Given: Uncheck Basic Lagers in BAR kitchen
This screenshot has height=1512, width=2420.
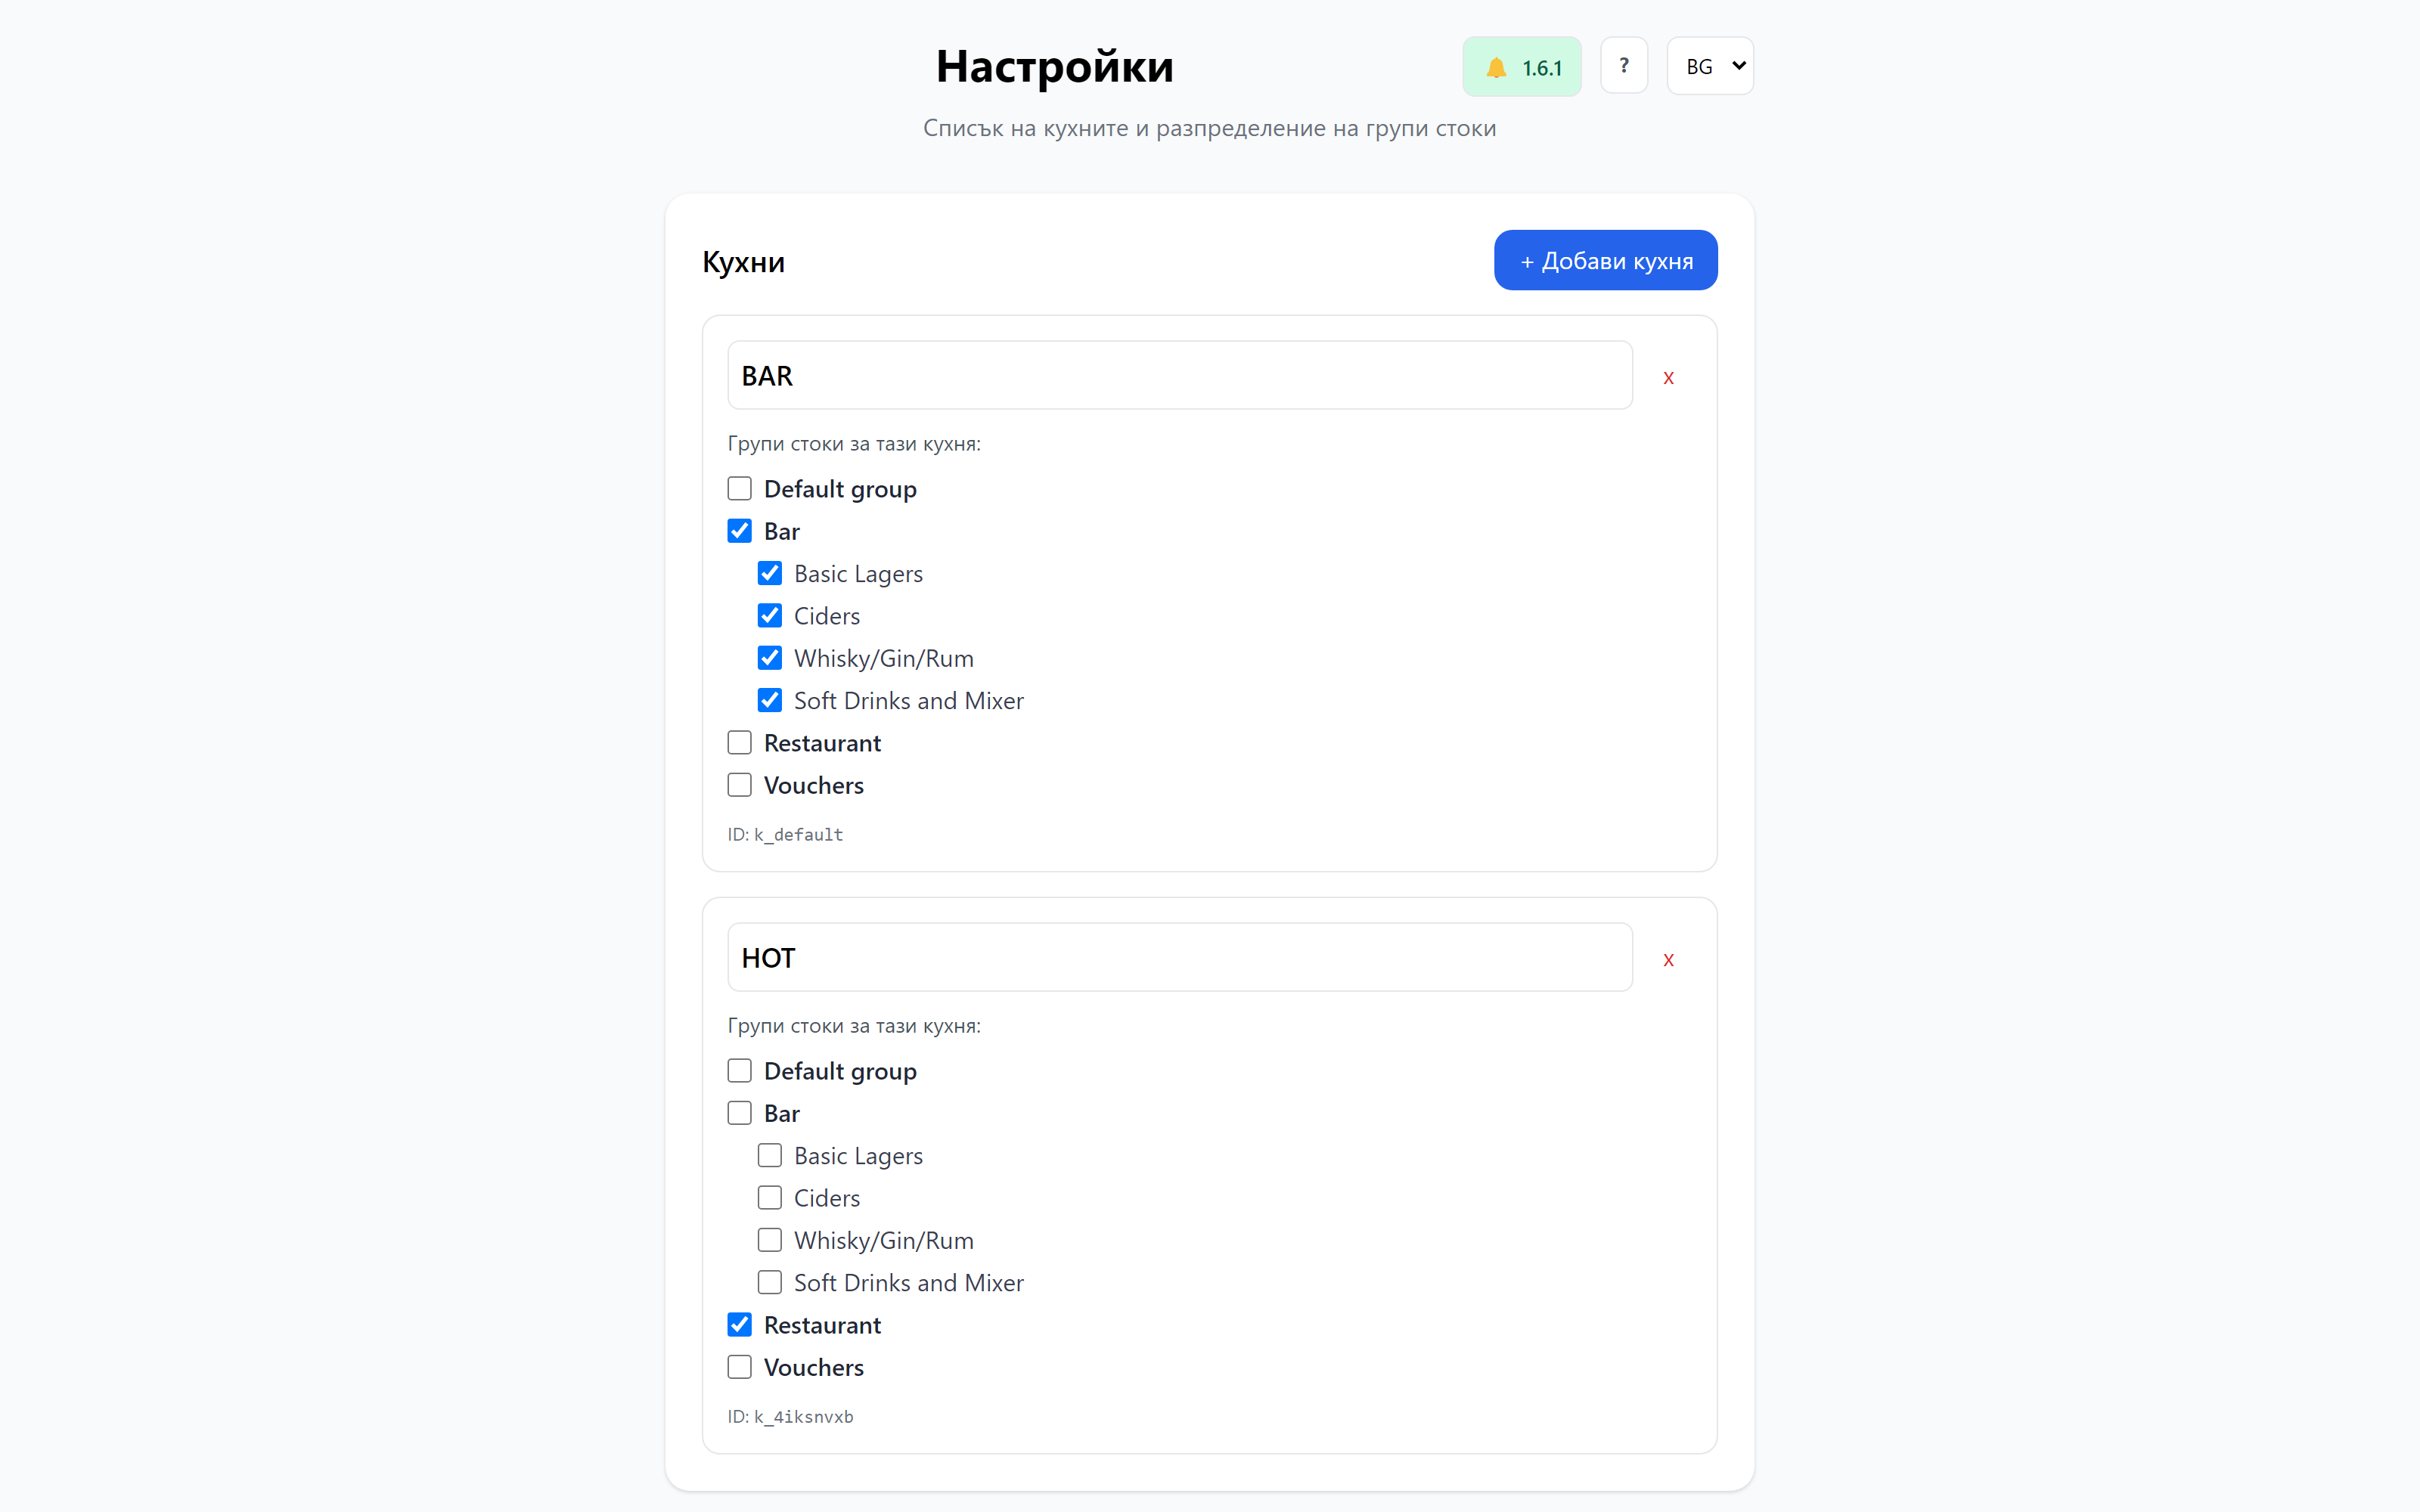Looking at the screenshot, I should tap(769, 573).
